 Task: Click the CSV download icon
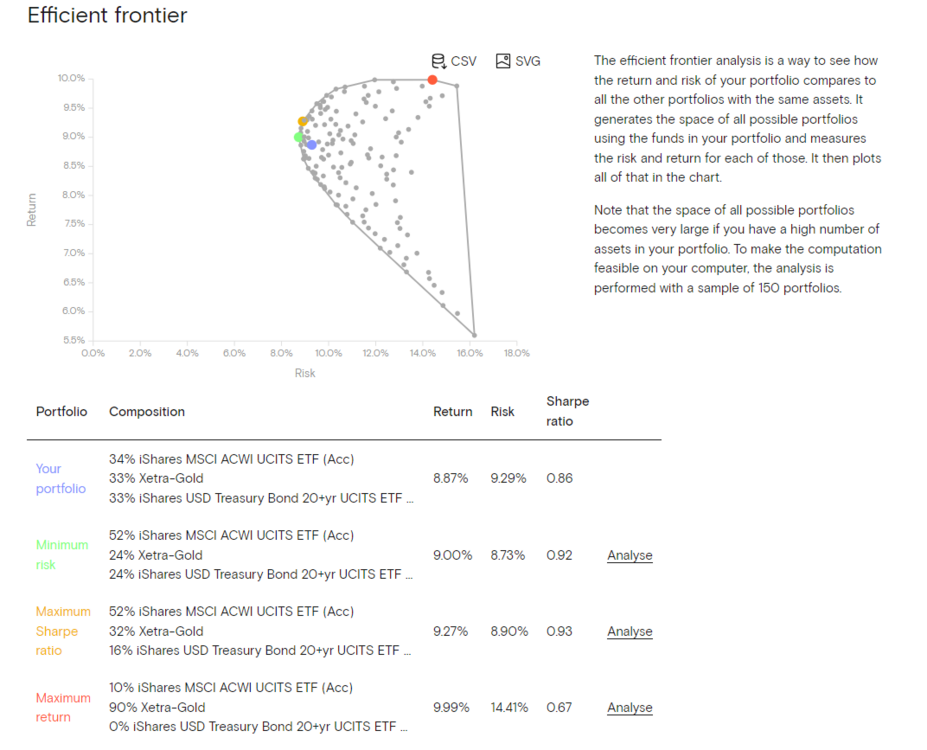click(438, 61)
